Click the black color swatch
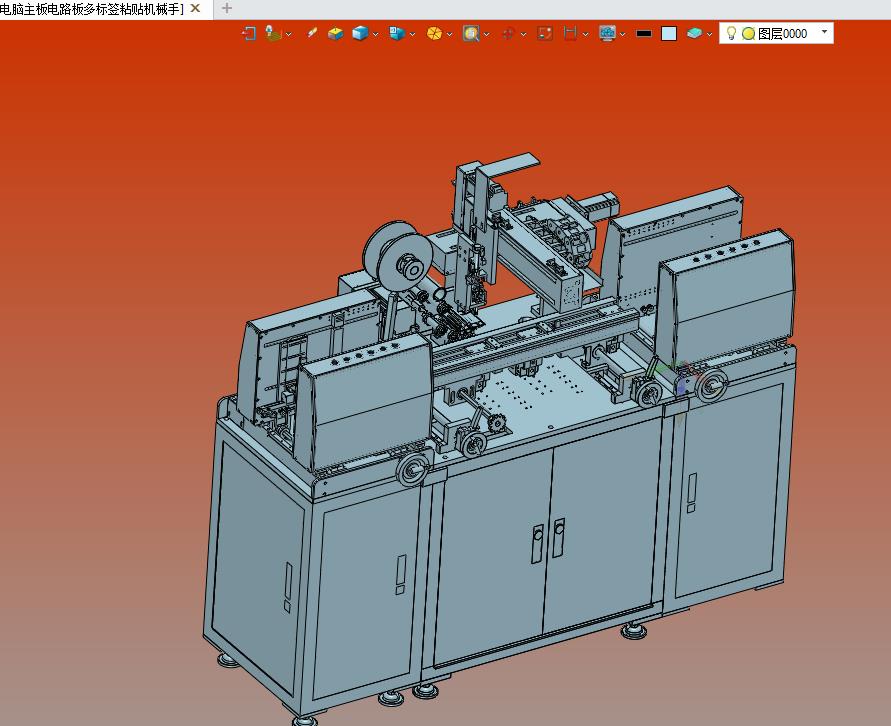This screenshot has width=891, height=726. [x=644, y=34]
